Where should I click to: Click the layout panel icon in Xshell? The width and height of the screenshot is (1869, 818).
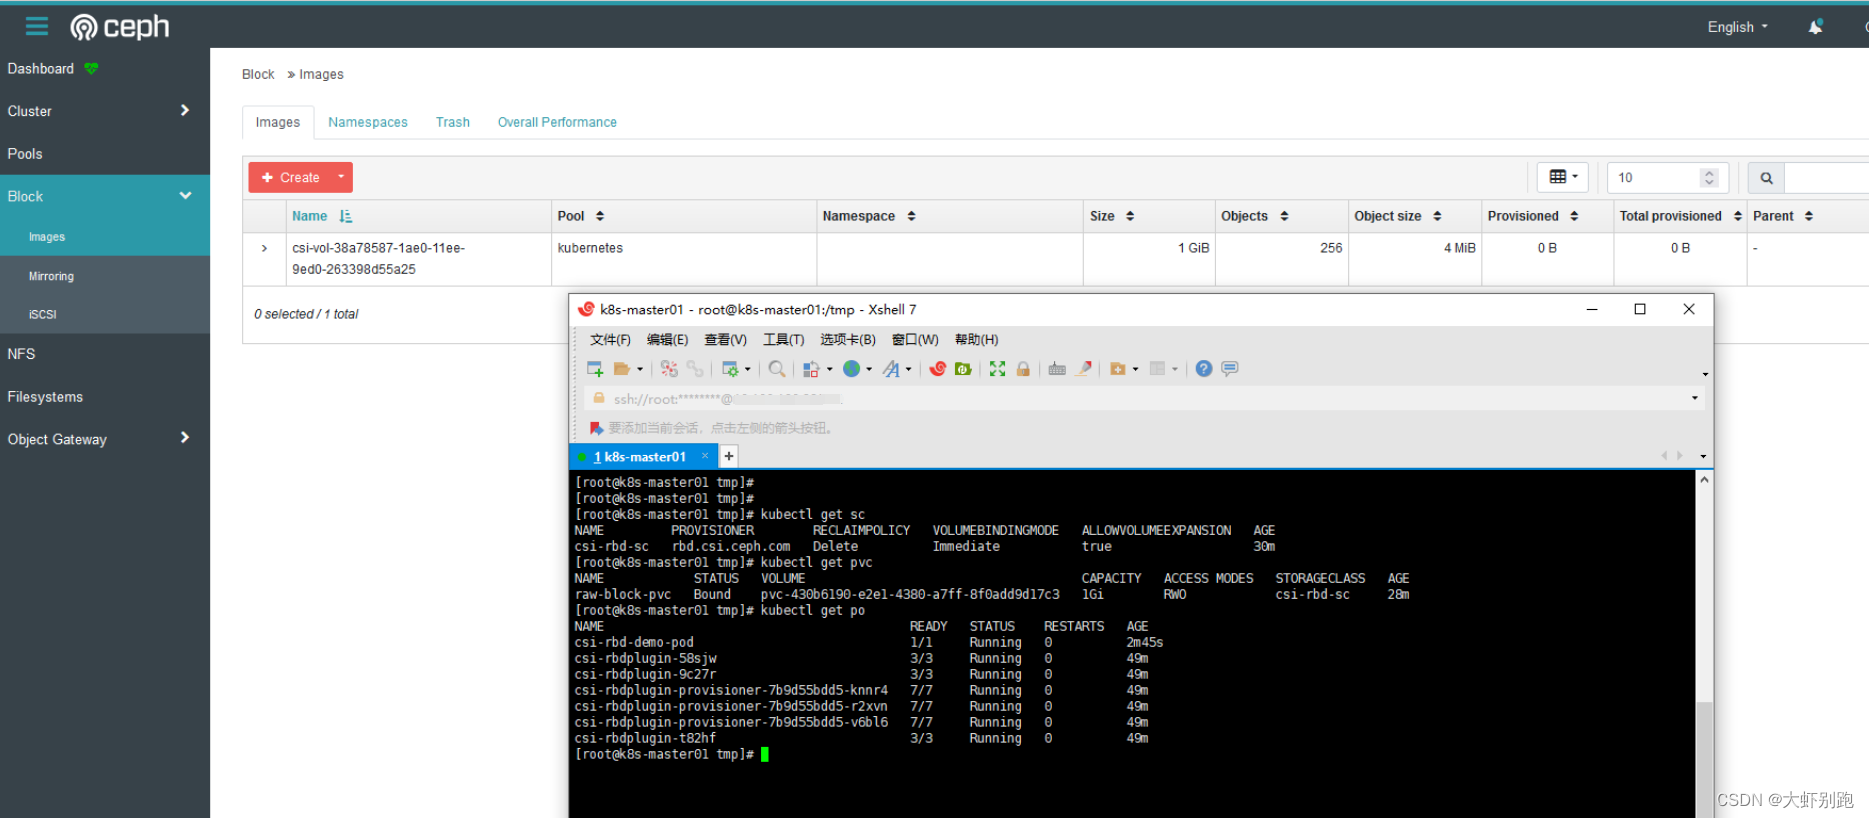[x=1158, y=369]
